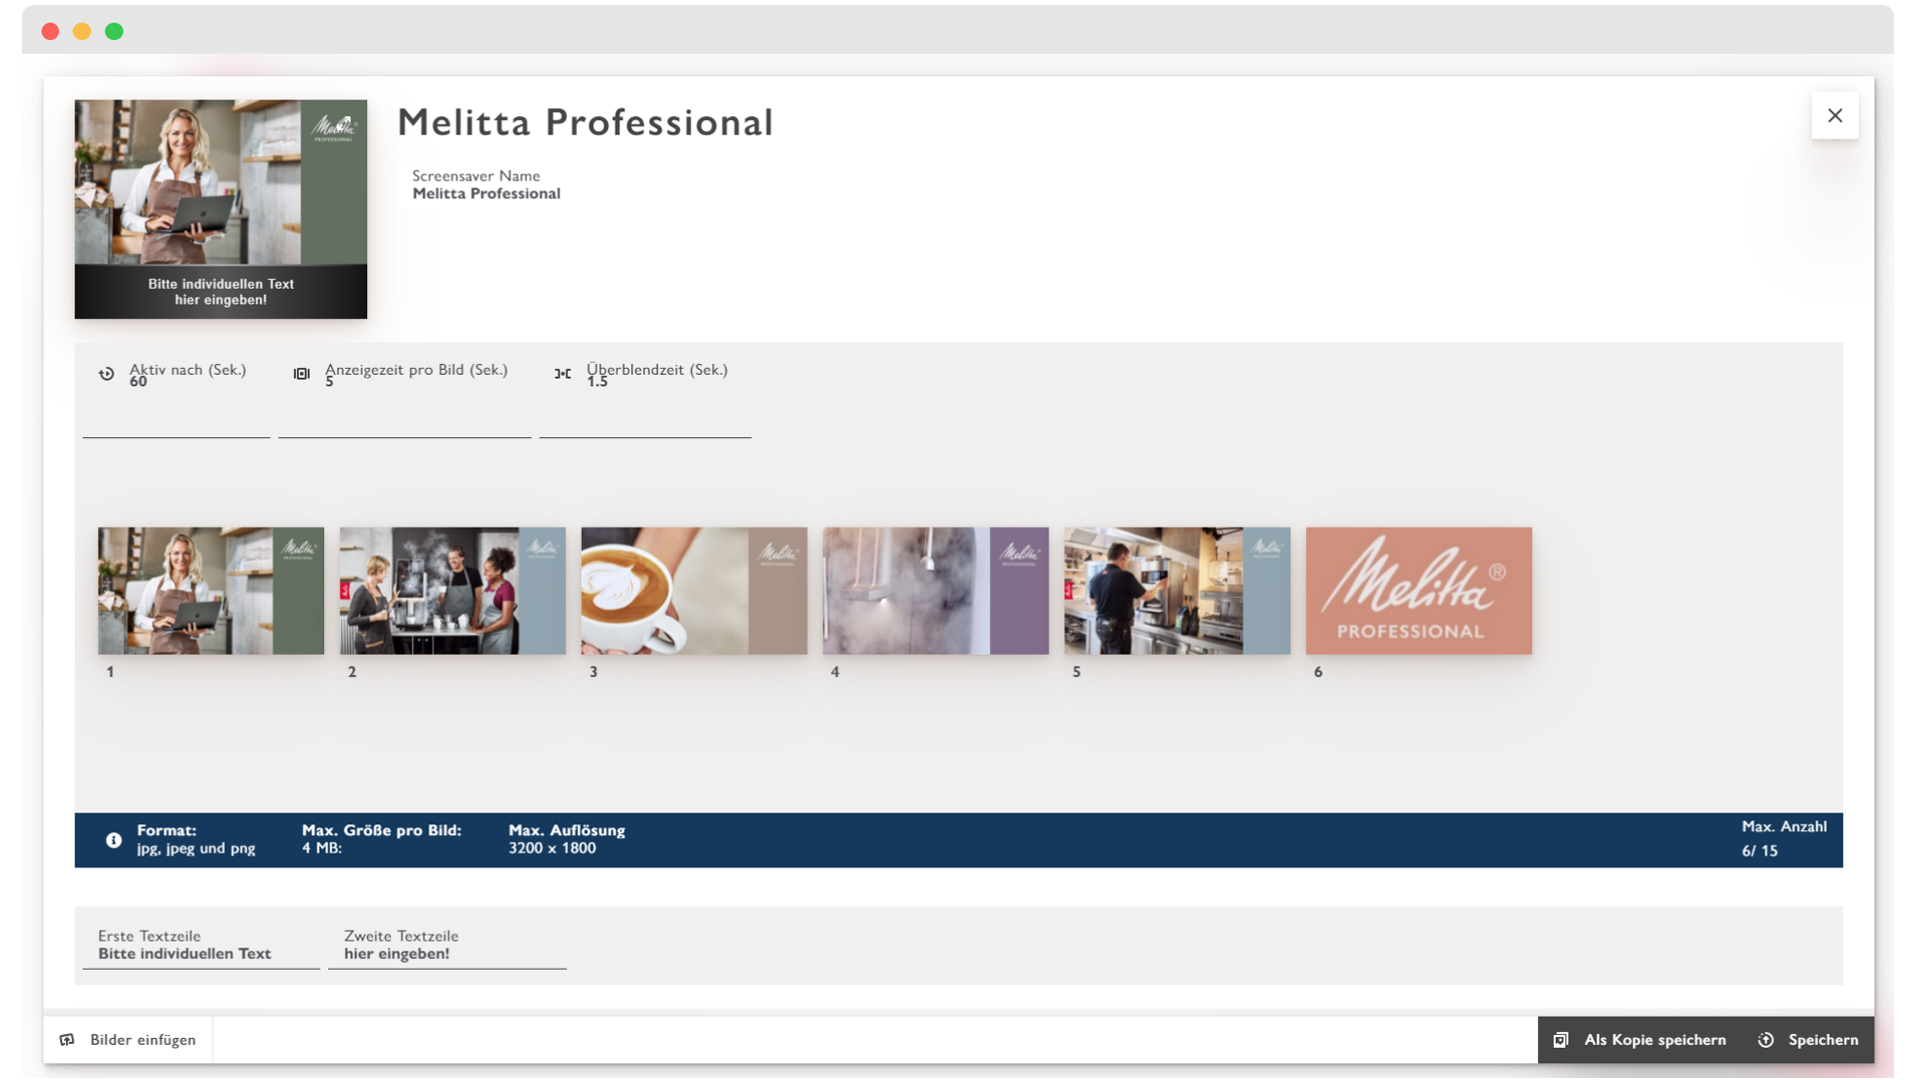
Task: Select thumbnail 4 with the purple steam image
Action: [x=936, y=591]
